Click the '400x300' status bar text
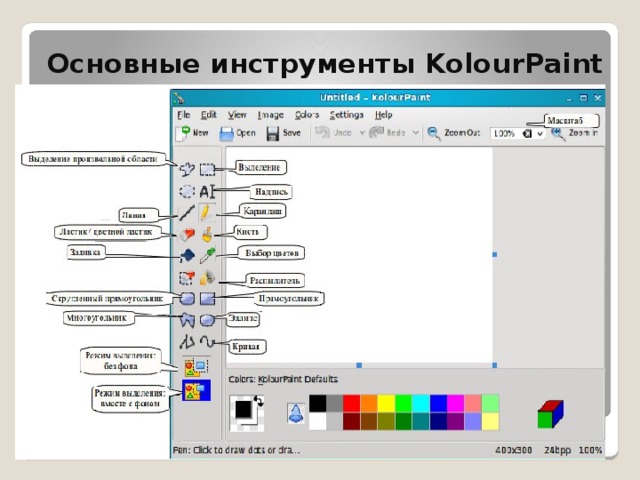 pos(513,450)
